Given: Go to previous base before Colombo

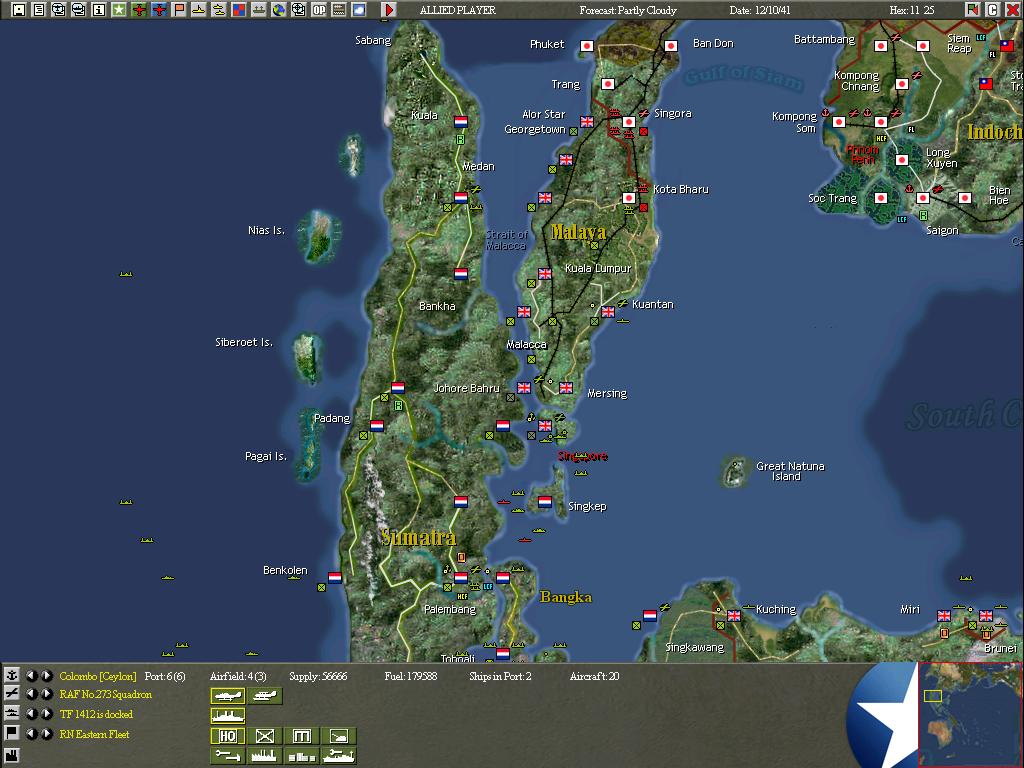Looking at the screenshot, I should [x=31, y=675].
